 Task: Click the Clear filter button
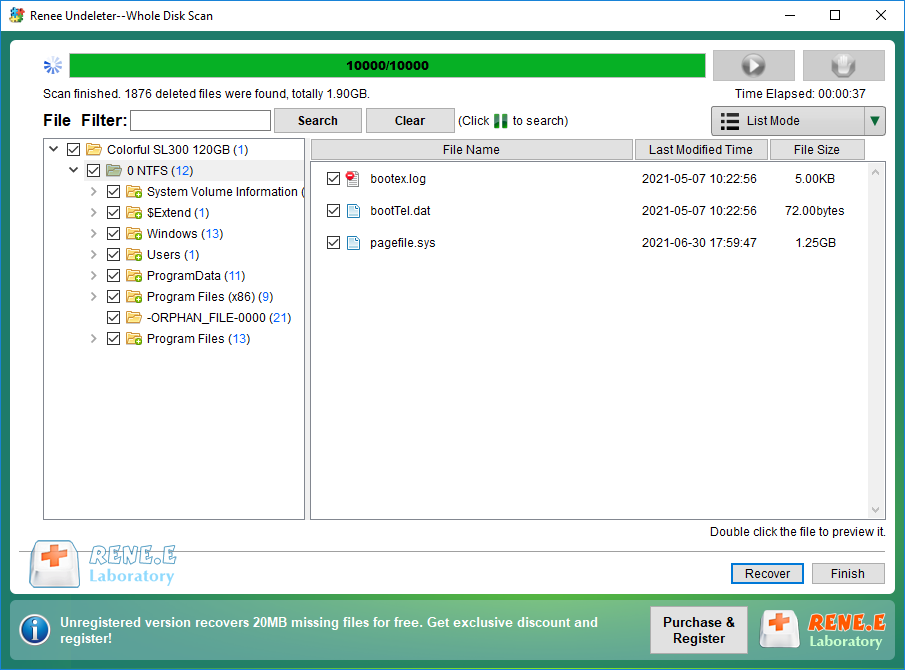[x=410, y=121]
